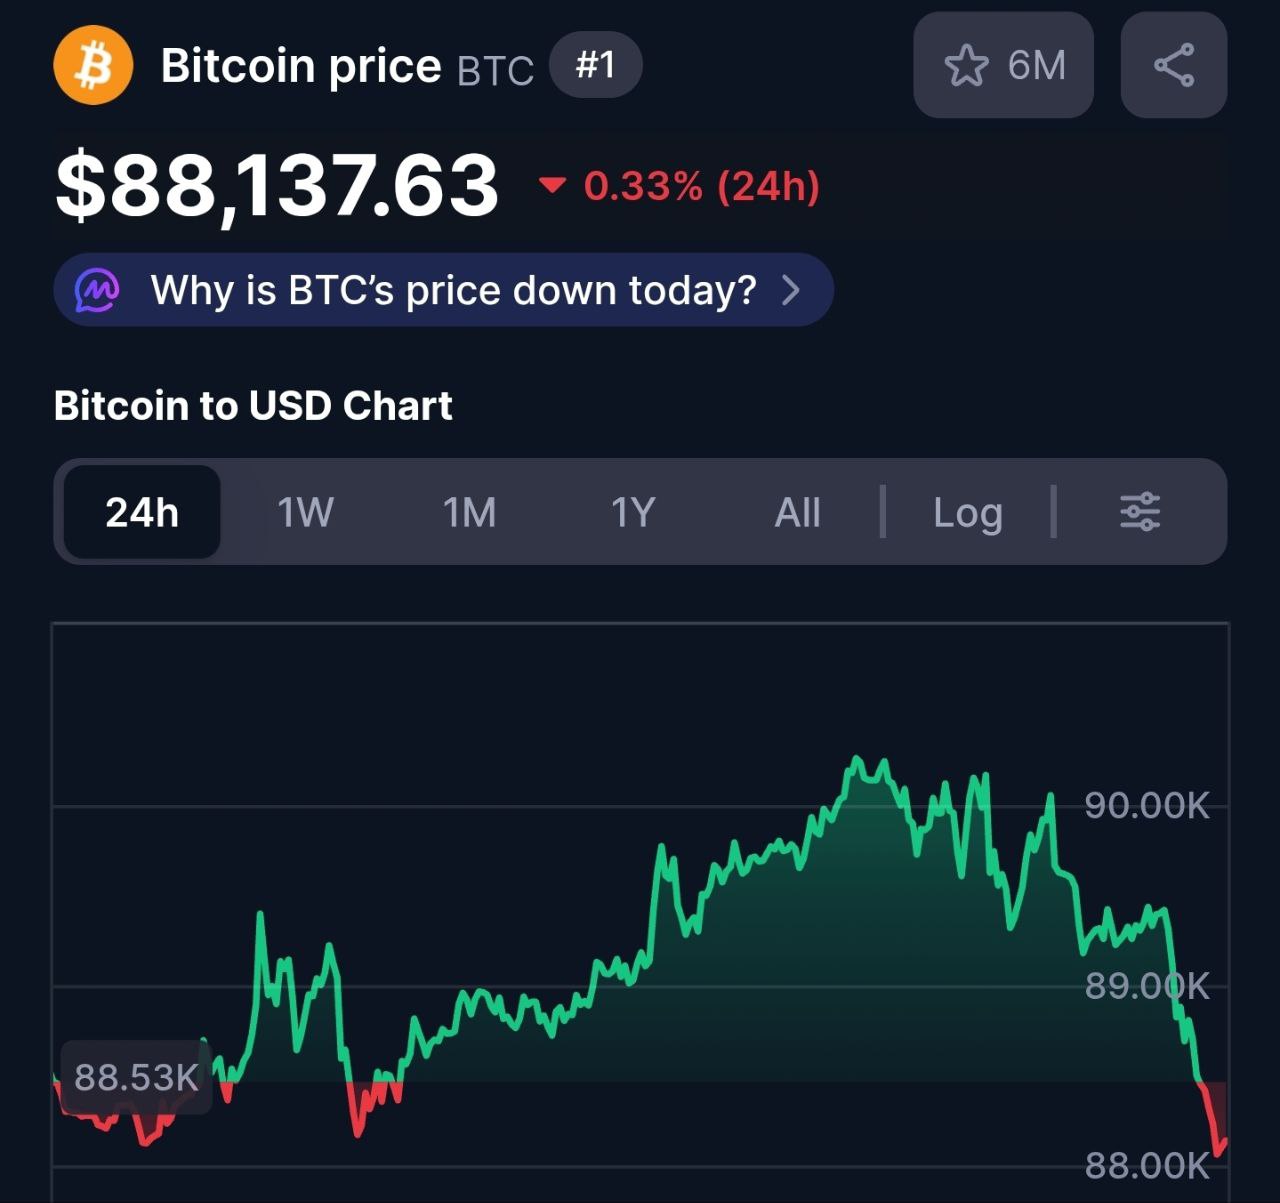
Task: Switch chart to 1W range
Action: pos(305,512)
